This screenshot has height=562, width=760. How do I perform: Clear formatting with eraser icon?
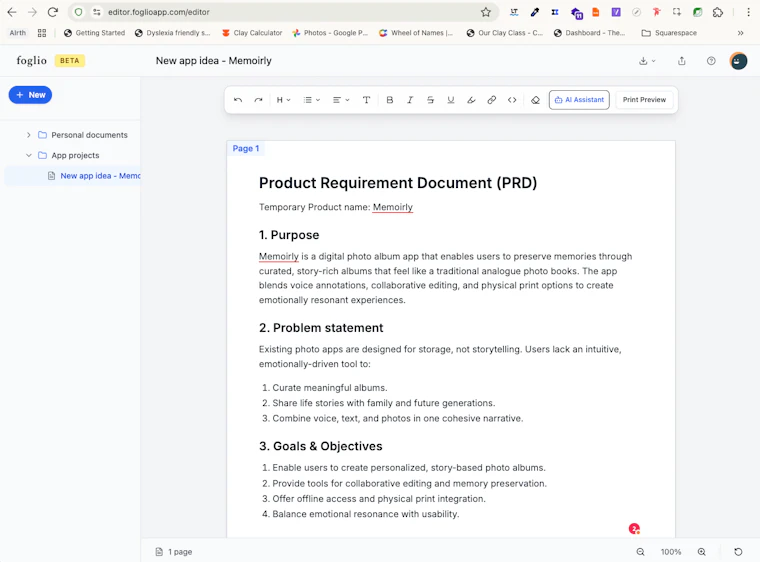tap(535, 100)
